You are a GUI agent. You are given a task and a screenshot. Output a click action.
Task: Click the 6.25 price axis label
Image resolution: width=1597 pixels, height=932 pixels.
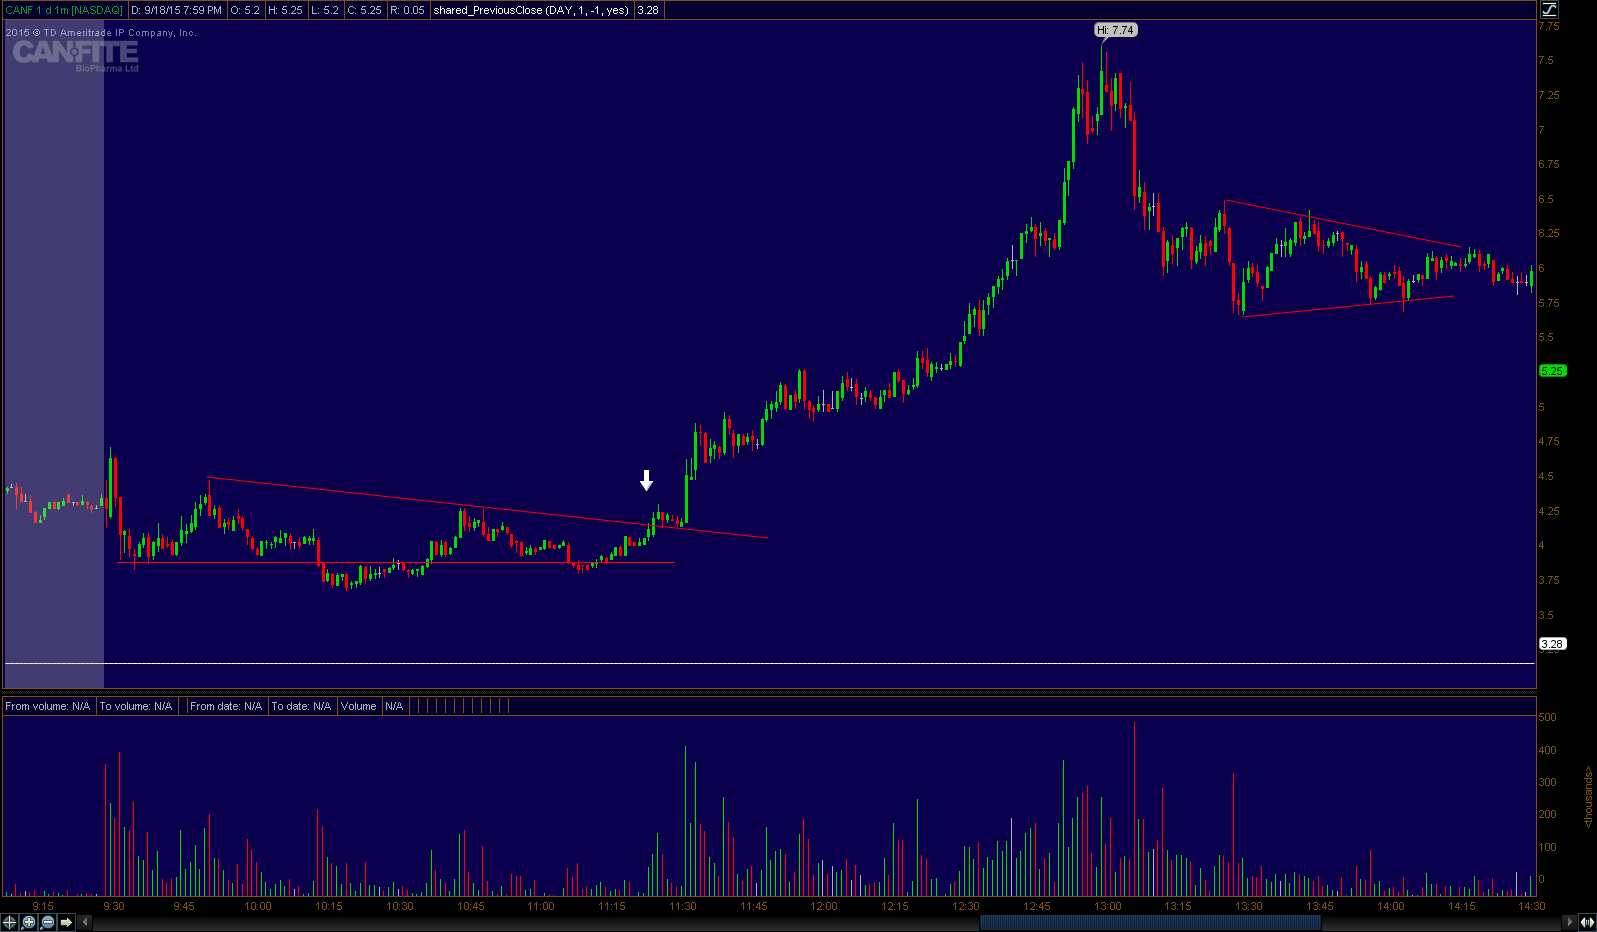coord(1548,233)
